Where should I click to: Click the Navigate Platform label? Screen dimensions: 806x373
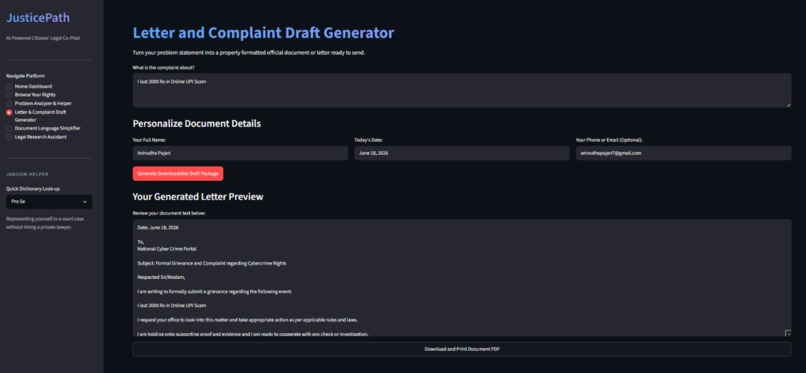[25, 76]
